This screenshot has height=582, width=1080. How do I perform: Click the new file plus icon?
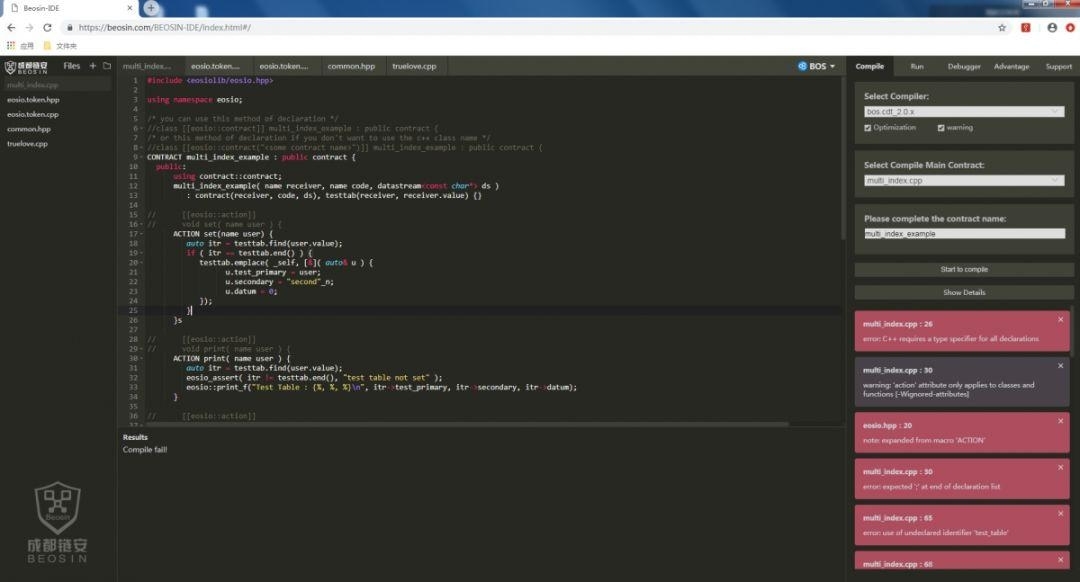tap(92, 66)
